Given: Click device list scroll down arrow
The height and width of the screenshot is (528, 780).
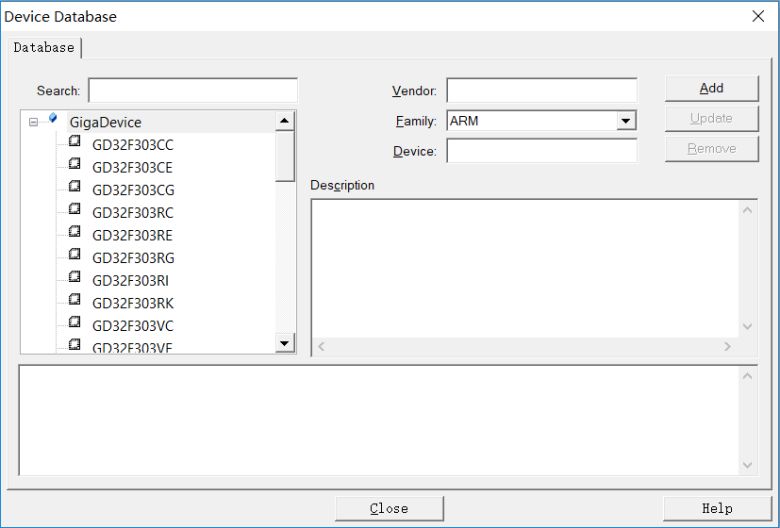Looking at the screenshot, I should coord(285,343).
